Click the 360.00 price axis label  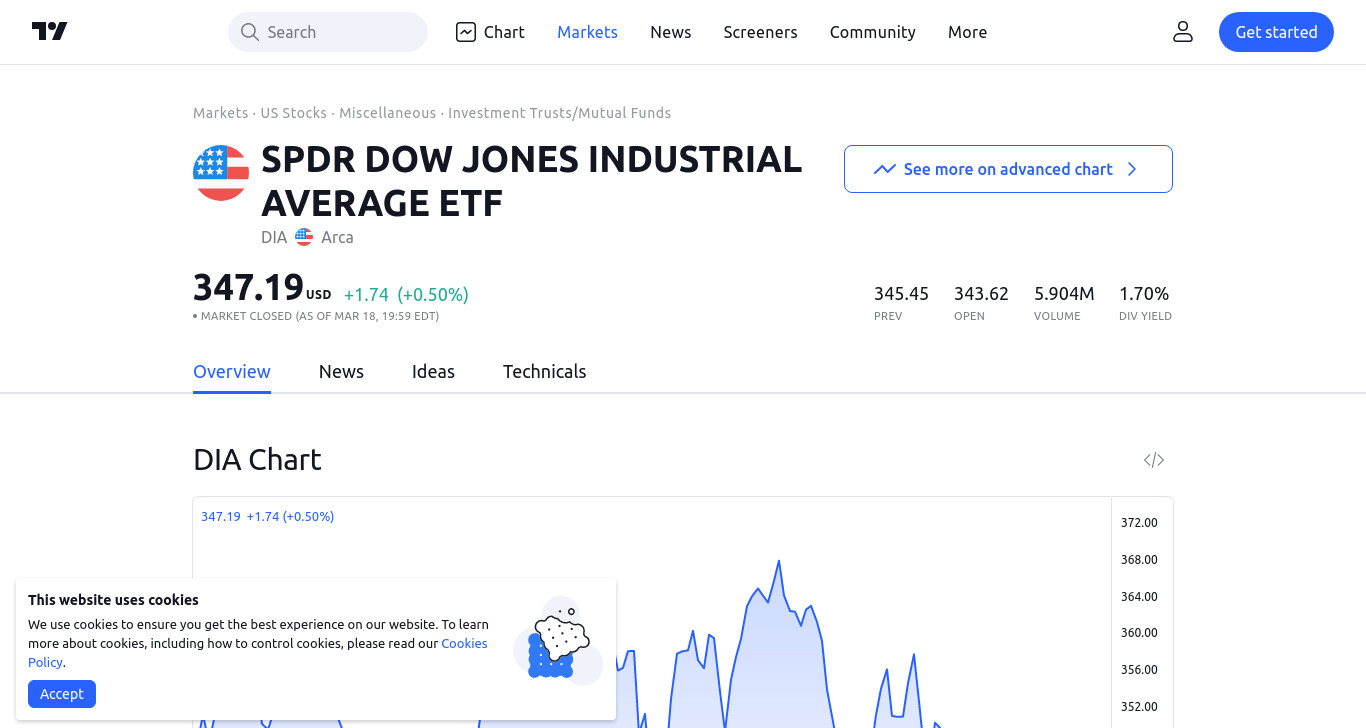pyautogui.click(x=1139, y=633)
